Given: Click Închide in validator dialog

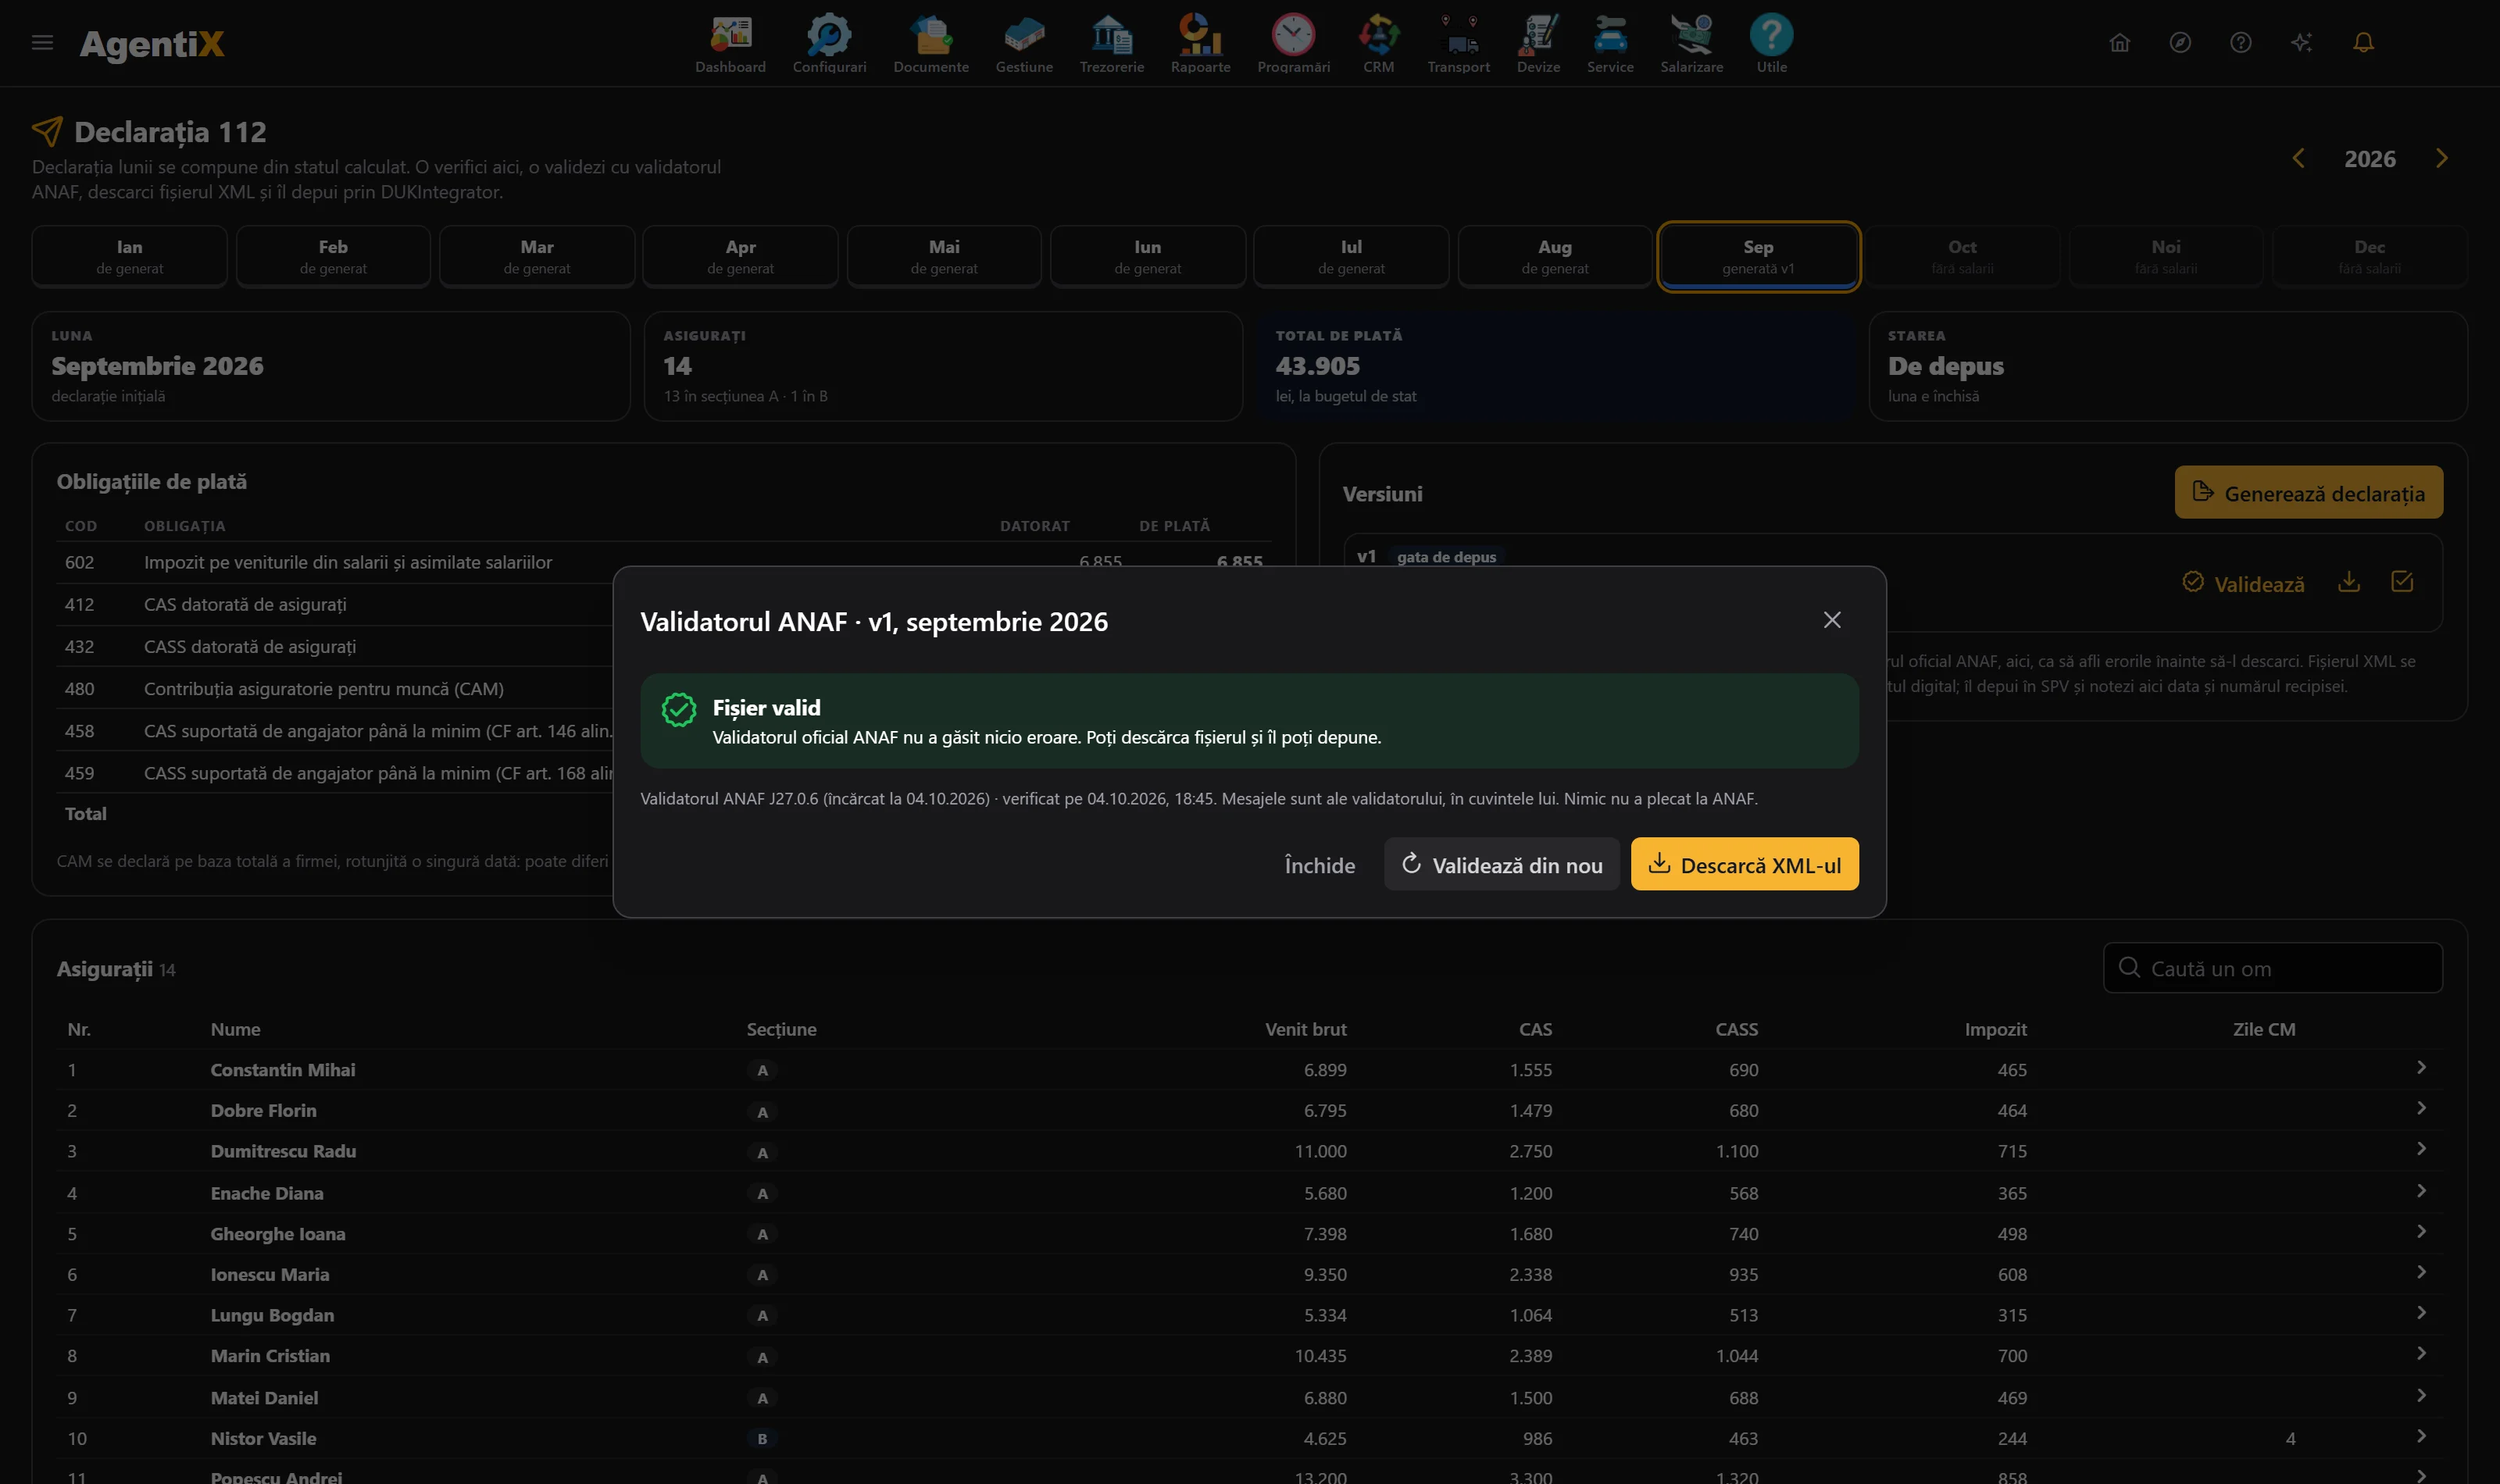Looking at the screenshot, I should (1319, 865).
